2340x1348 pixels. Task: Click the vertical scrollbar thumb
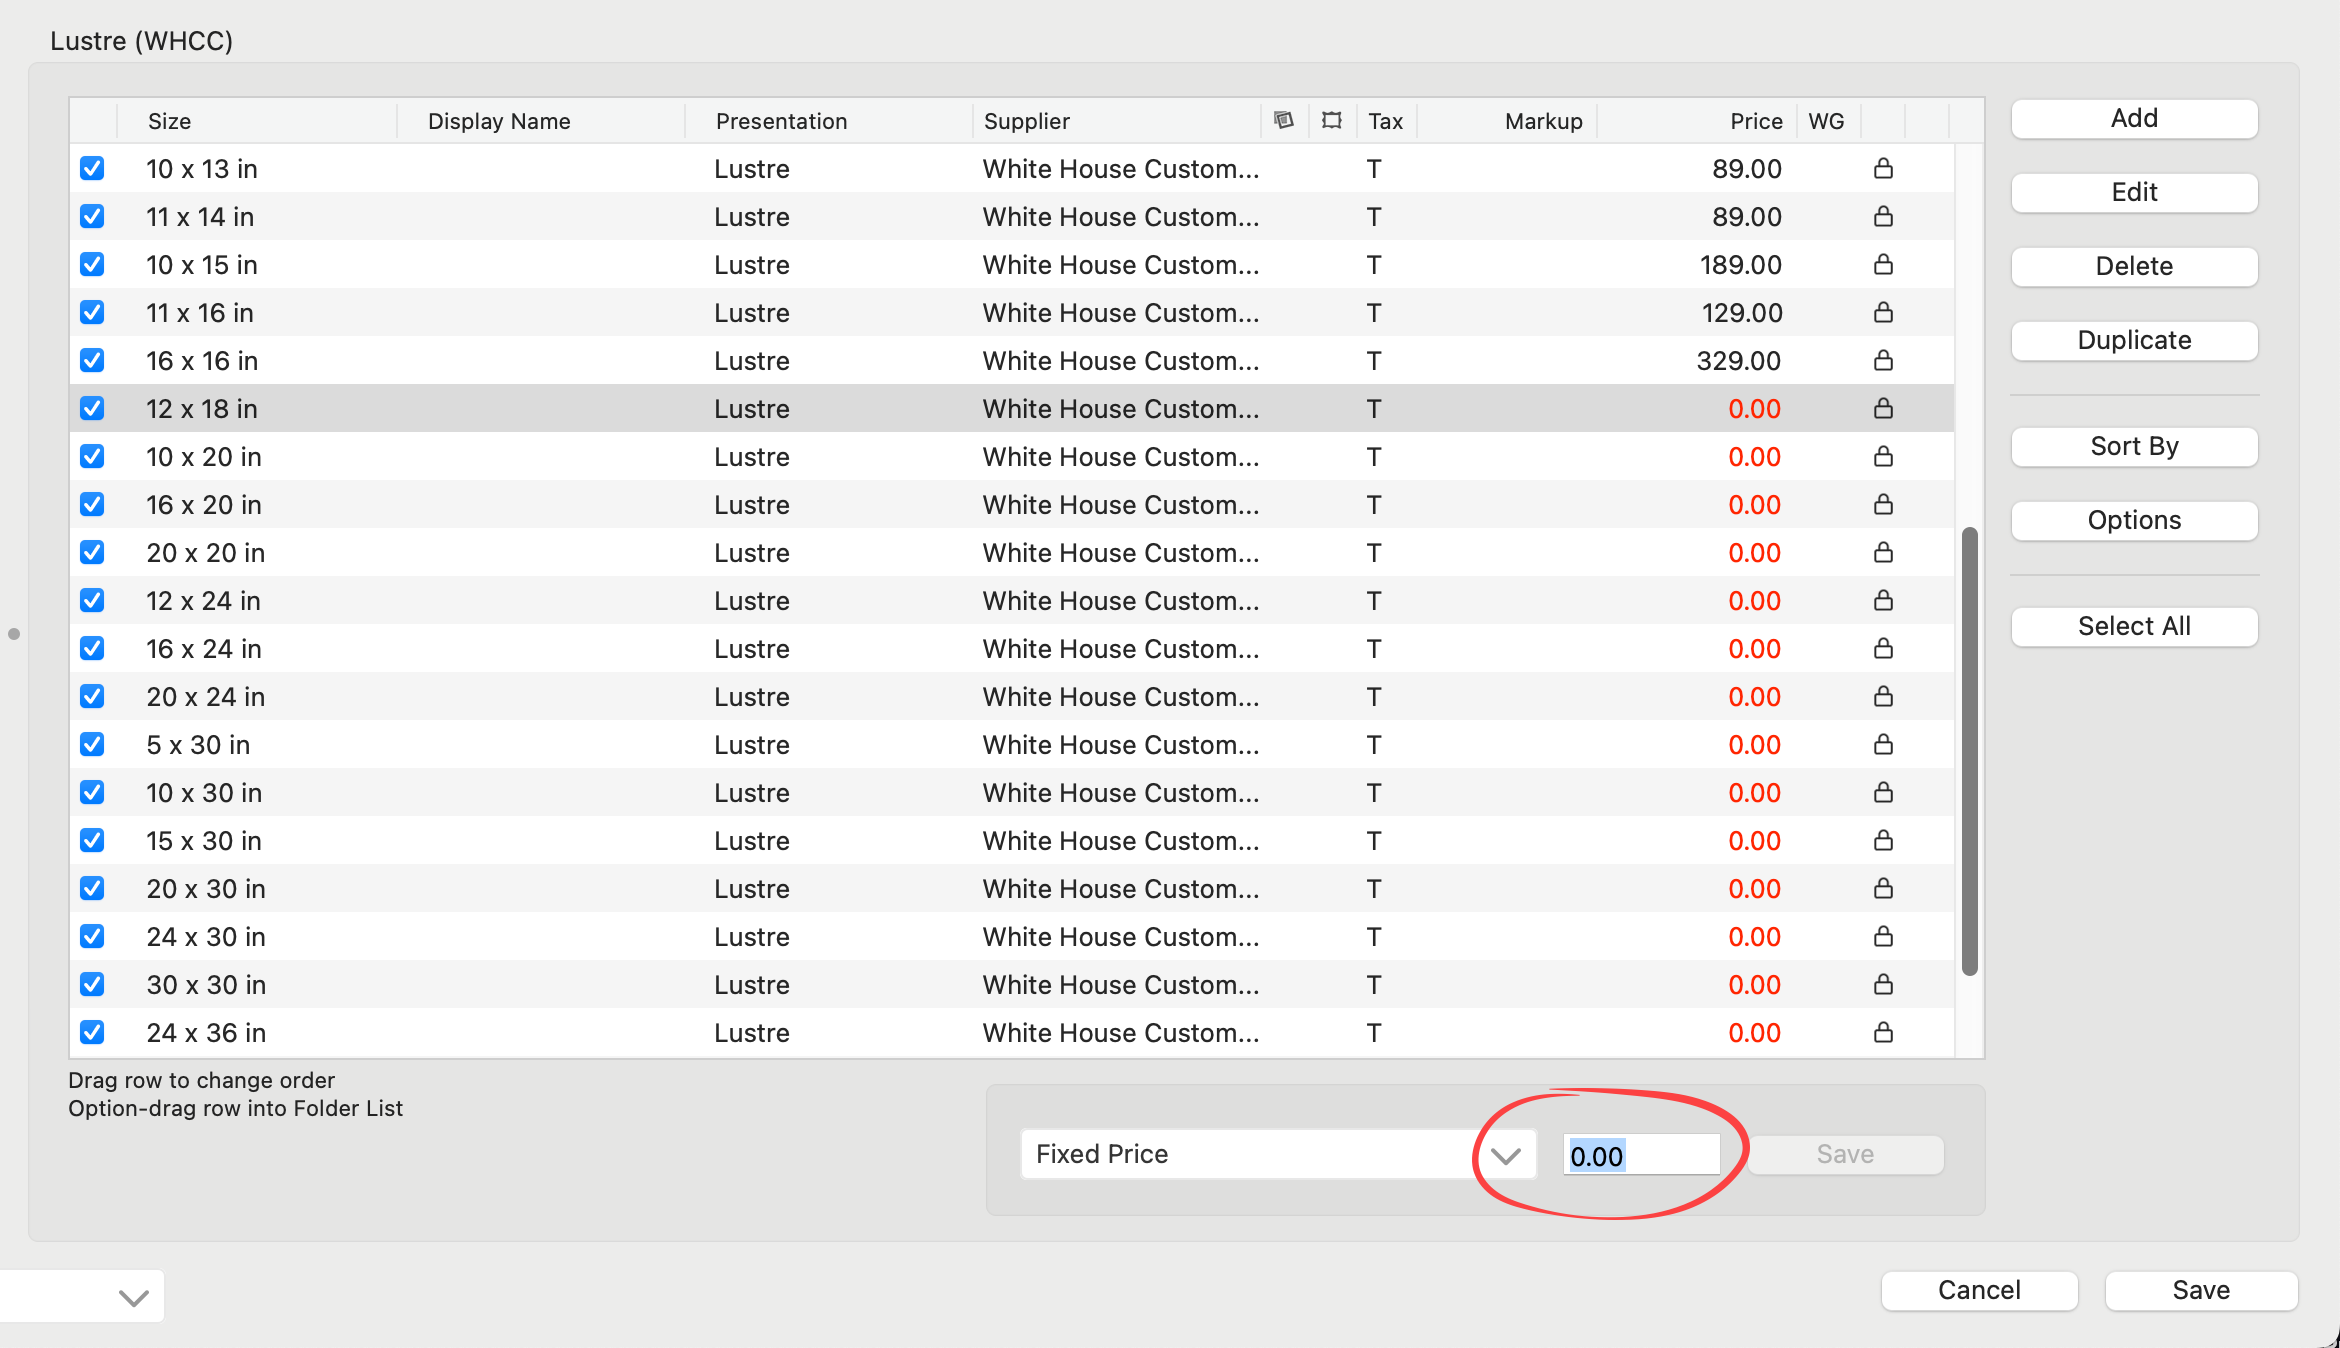(1969, 750)
